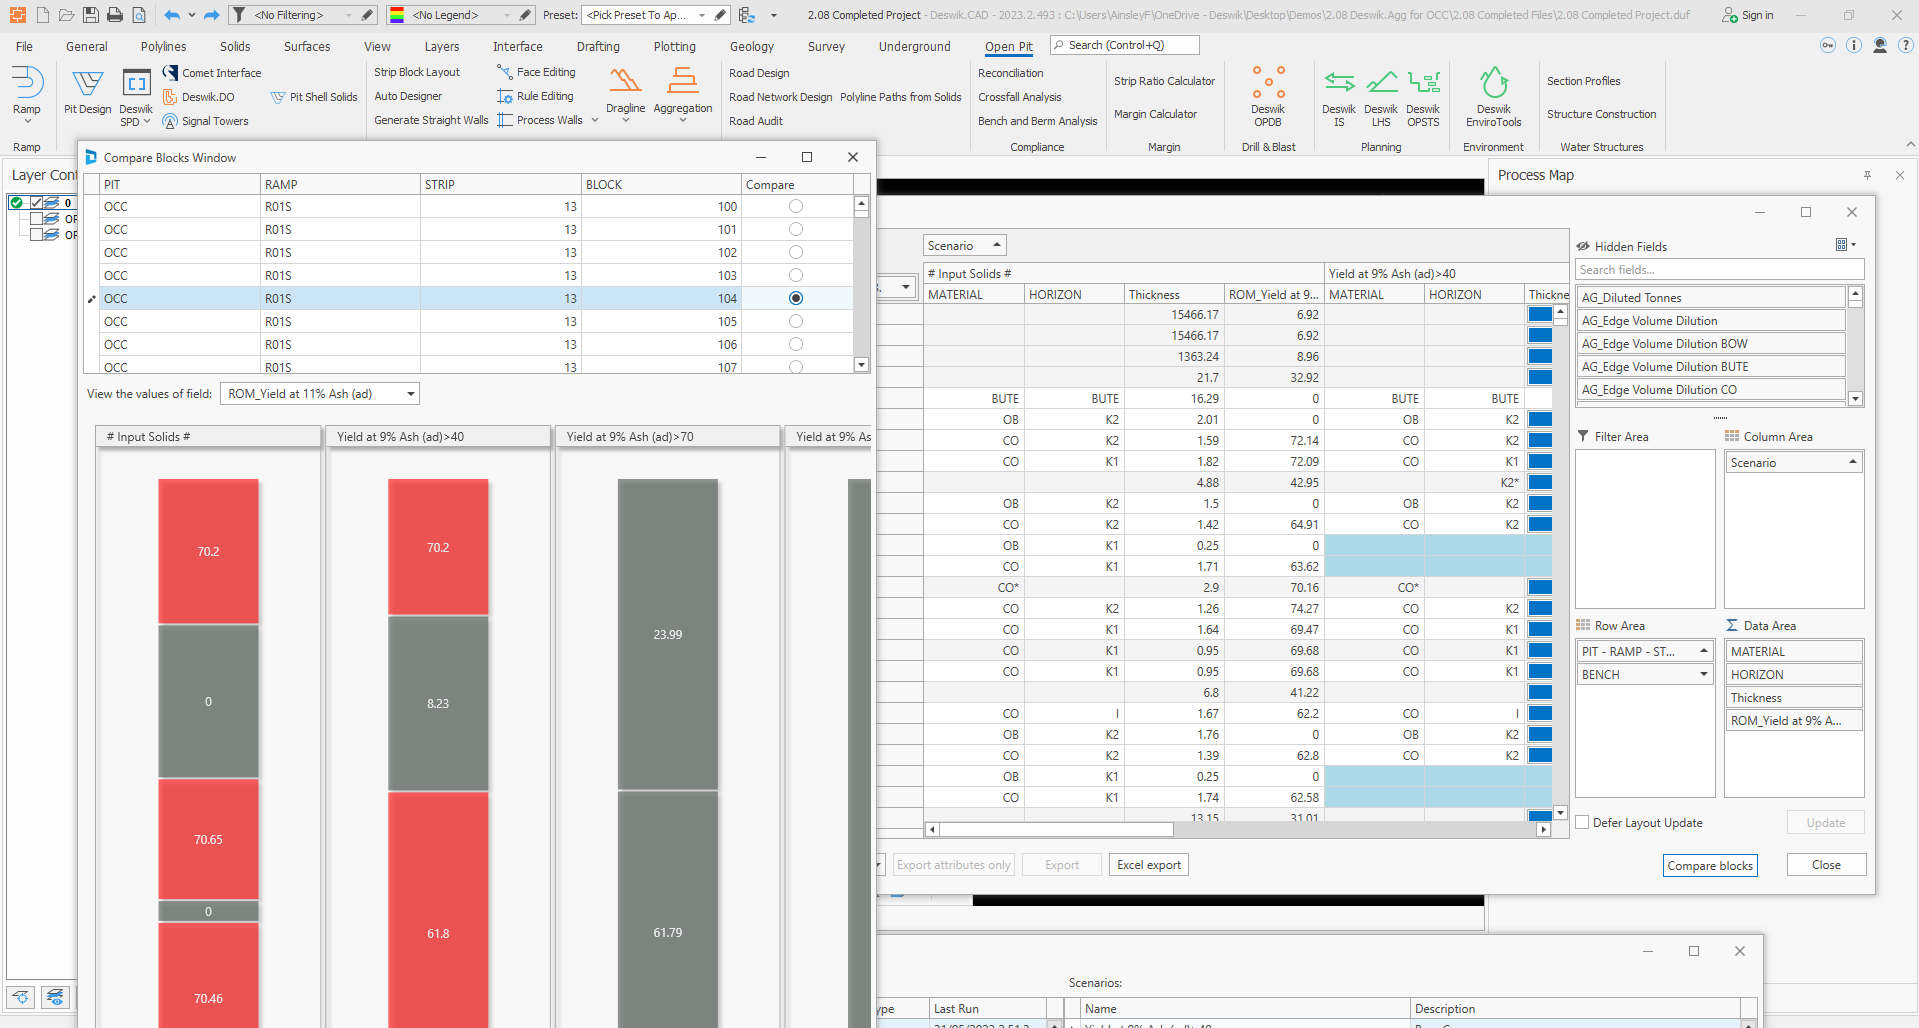
Task: Open Signal Towers tool
Action: [206, 121]
